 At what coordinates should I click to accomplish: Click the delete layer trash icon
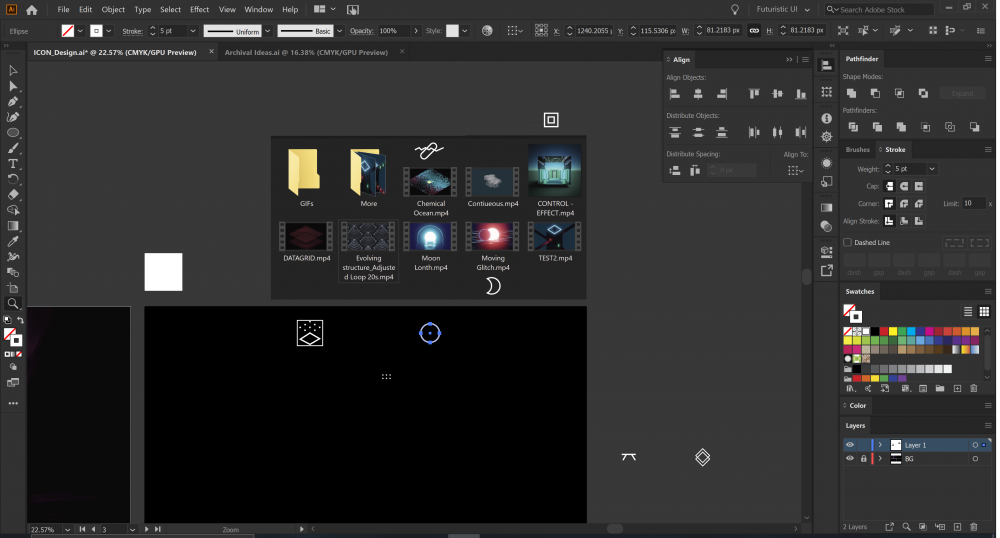pyautogui.click(x=973, y=527)
